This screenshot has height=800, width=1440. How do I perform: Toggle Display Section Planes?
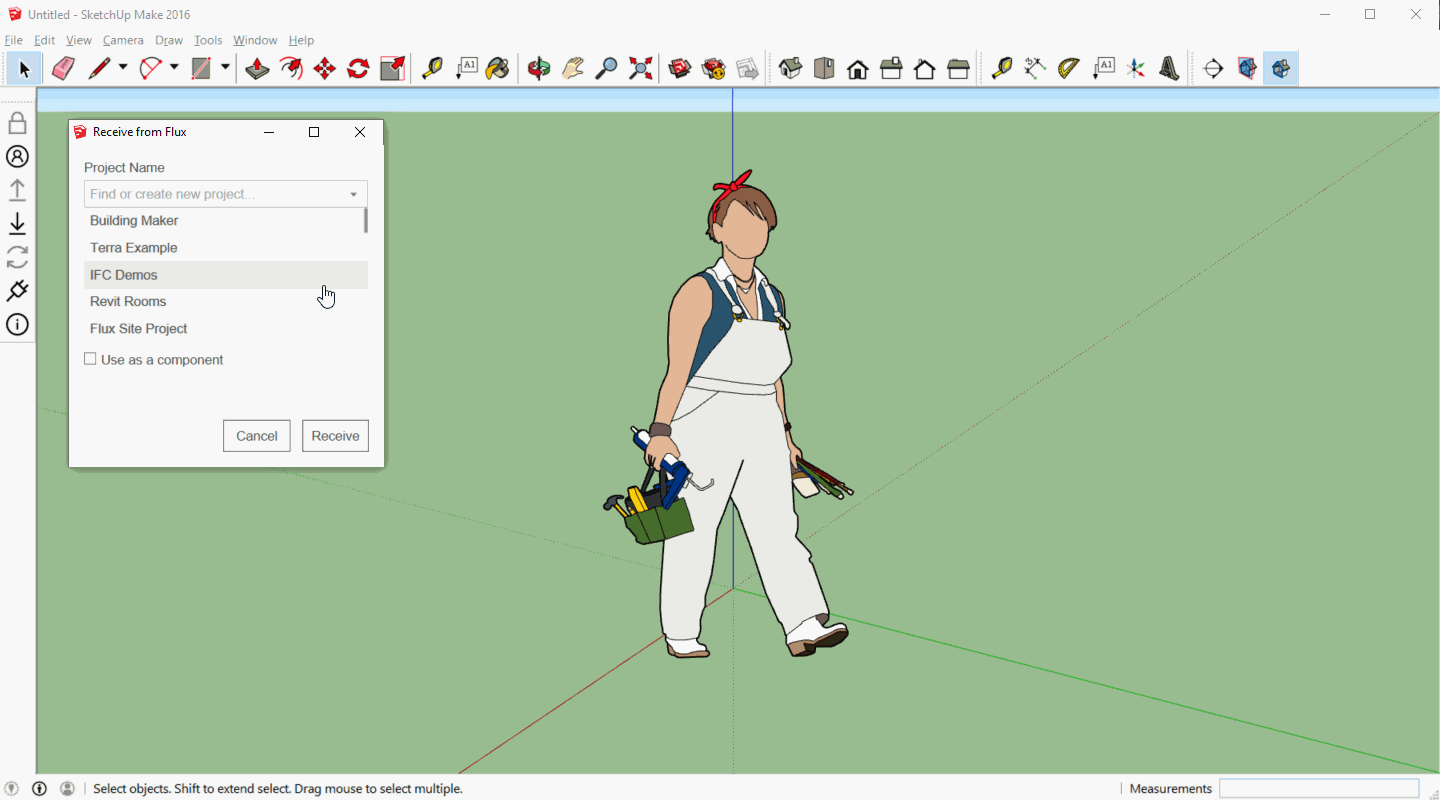[1247, 68]
